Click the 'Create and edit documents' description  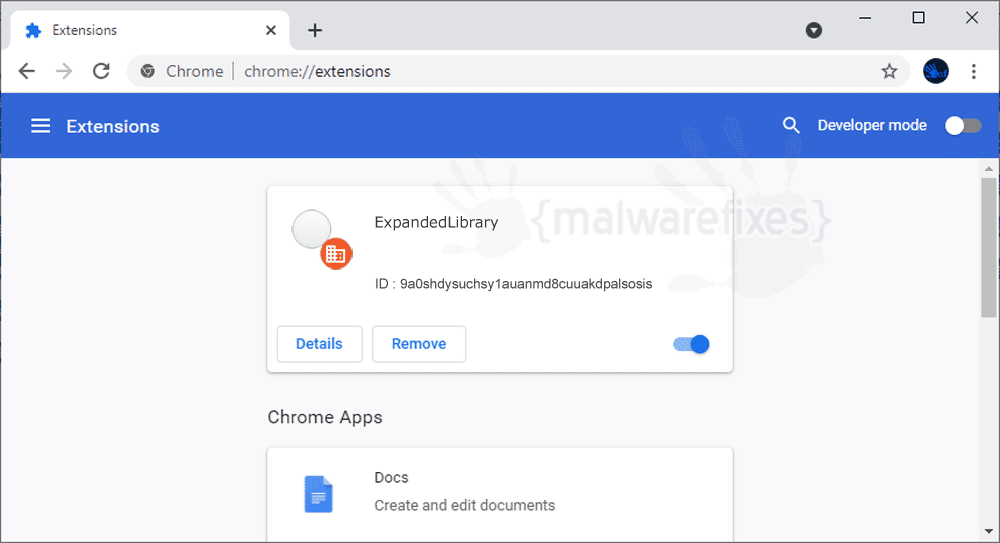(464, 505)
